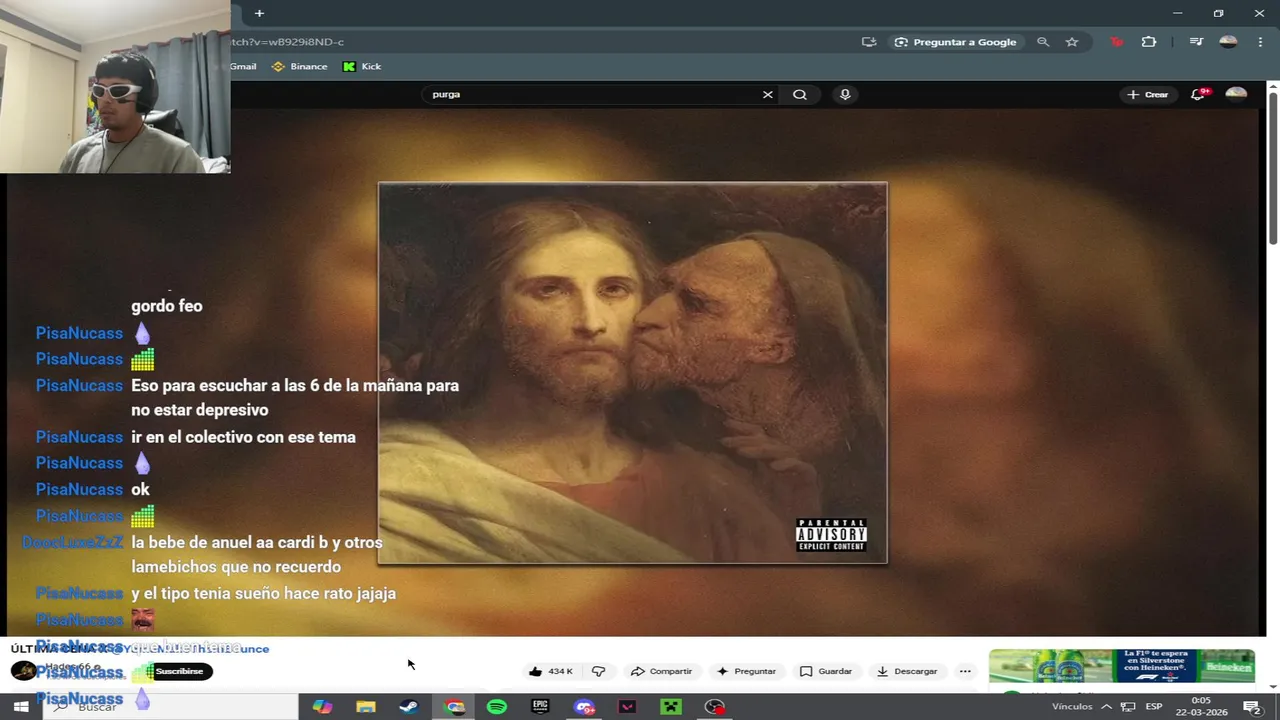Viewport: 1280px width, 720px height.
Task: Bookmark this page with the star icon
Action: coord(1072,42)
